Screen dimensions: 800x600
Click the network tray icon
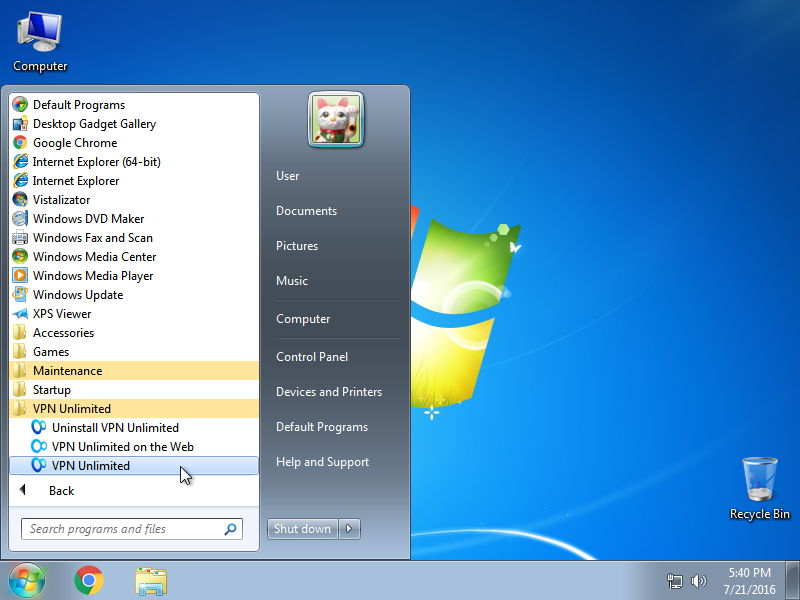(x=675, y=581)
